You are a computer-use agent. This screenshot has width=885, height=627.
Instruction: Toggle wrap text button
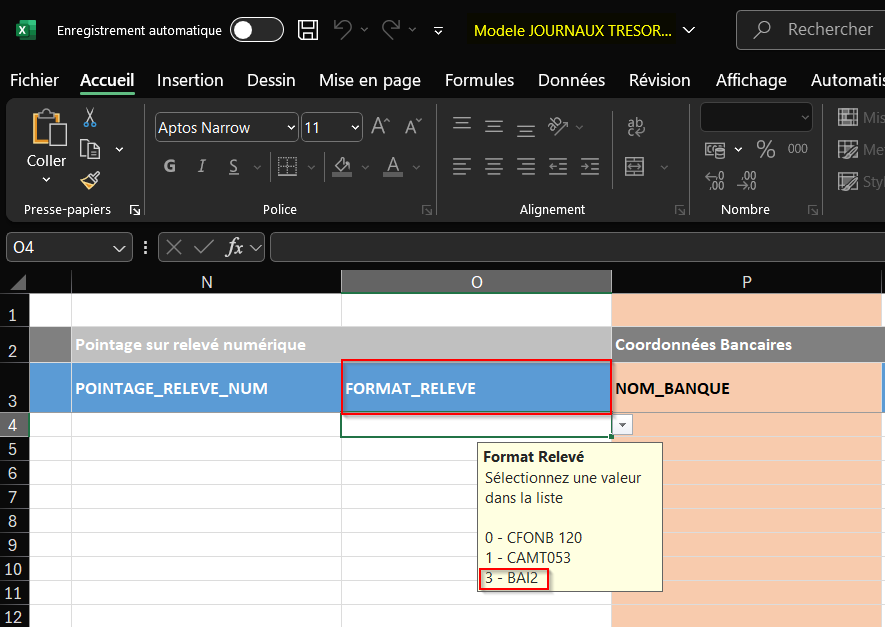(x=635, y=127)
